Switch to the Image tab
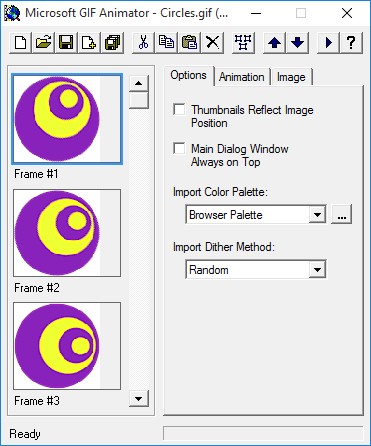 point(291,77)
